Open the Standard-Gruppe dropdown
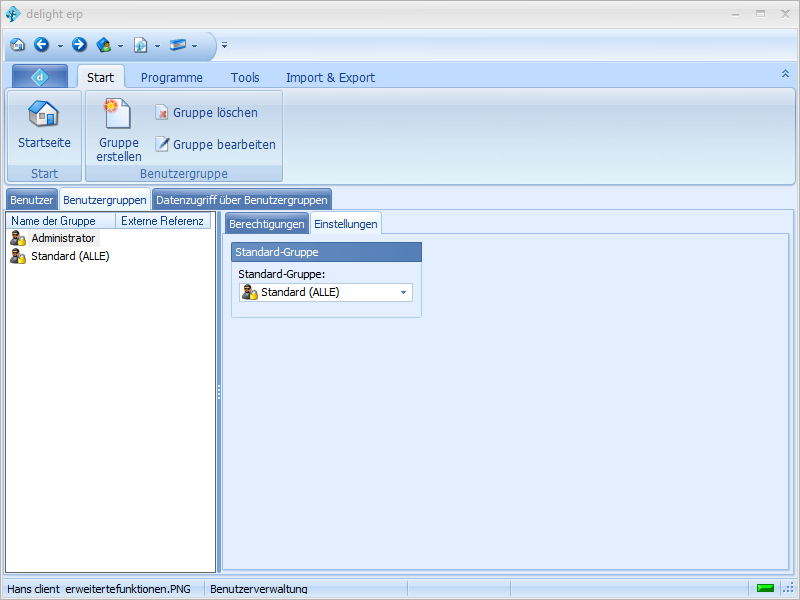 pyautogui.click(x=403, y=293)
